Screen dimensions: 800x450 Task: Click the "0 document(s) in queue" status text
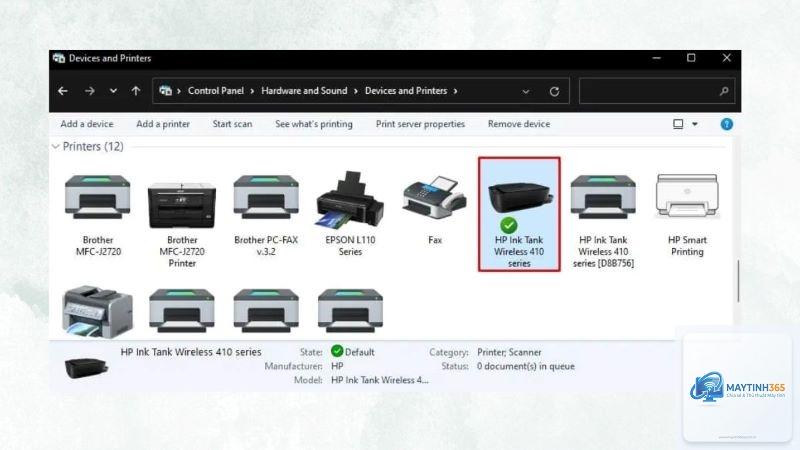click(x=526, y=366)
